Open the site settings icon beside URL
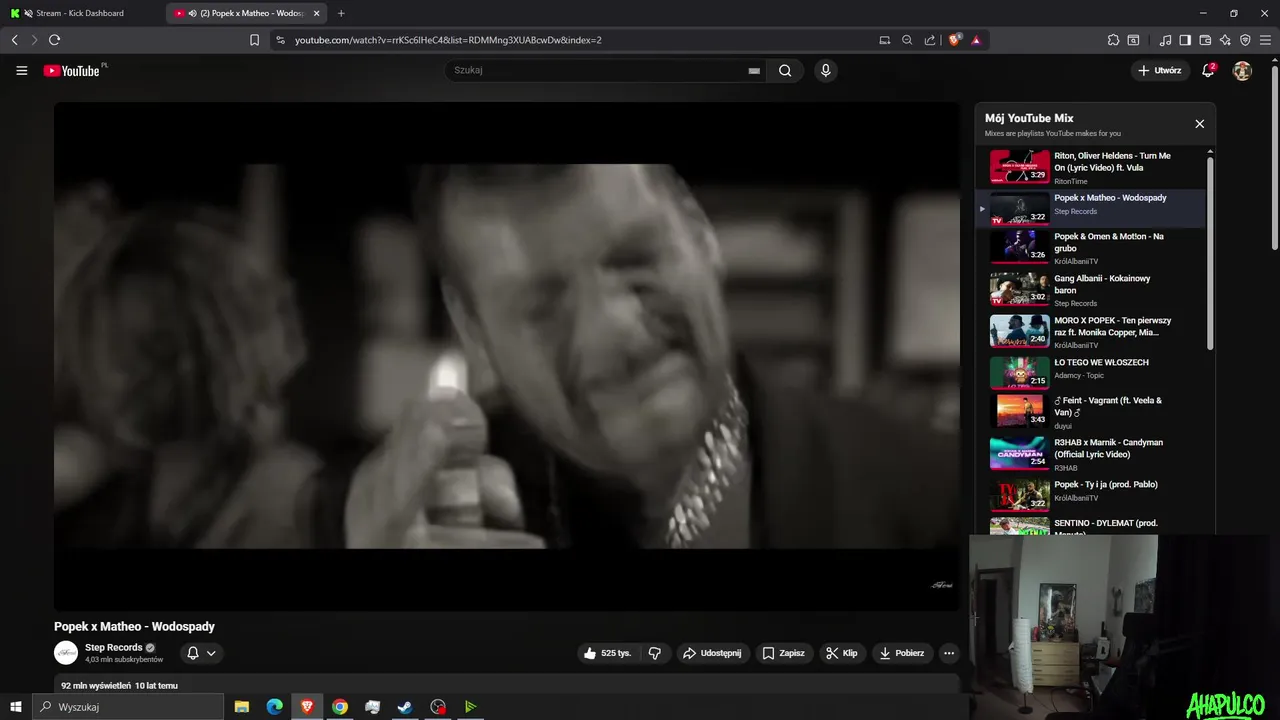 tap(280, 40)
